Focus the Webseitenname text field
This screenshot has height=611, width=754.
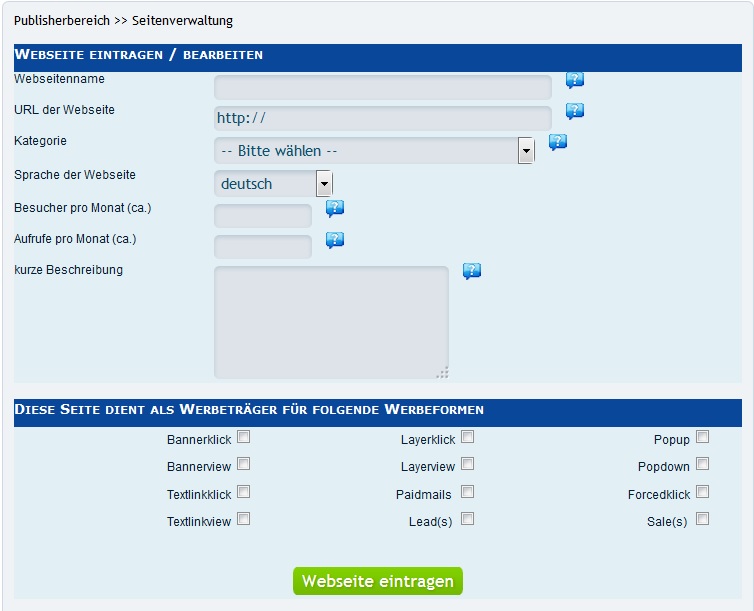tap(382, 88)
